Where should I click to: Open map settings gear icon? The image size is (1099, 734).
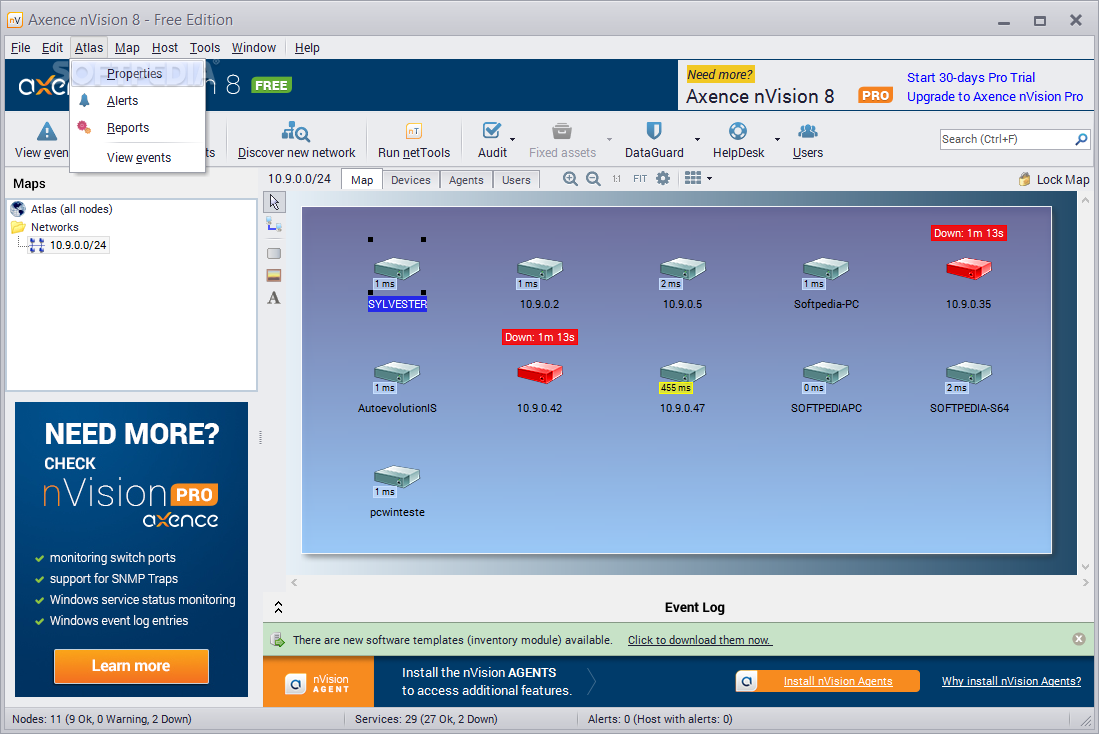click(x=663, y=179)
